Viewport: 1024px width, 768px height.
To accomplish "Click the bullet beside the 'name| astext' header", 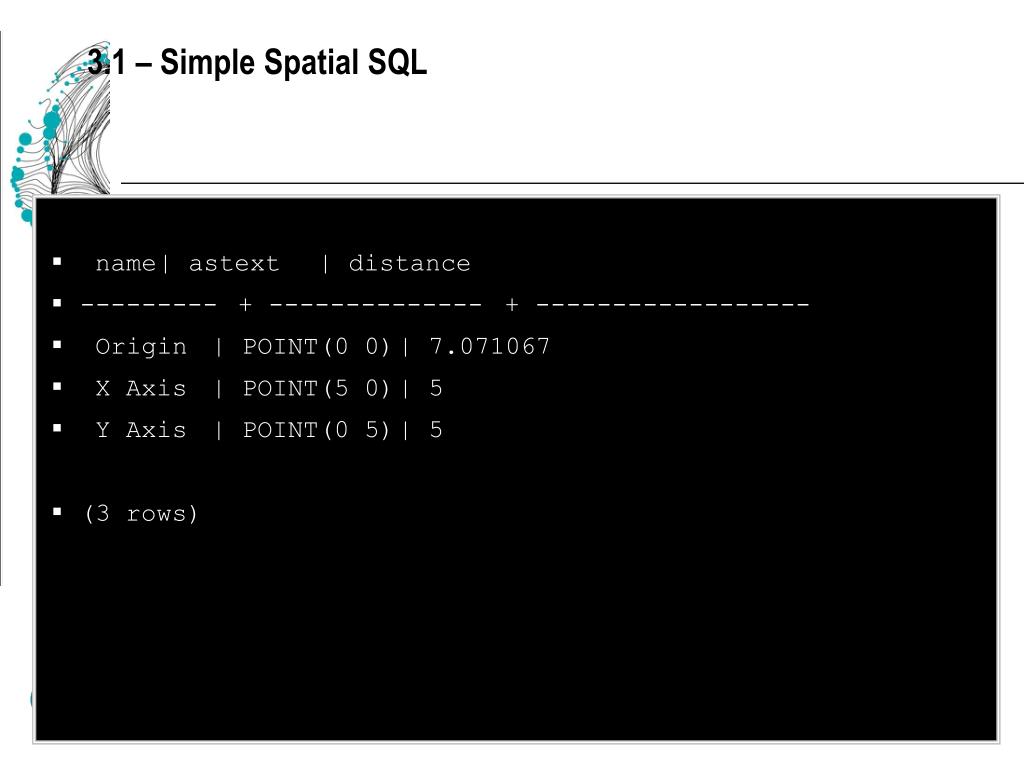I will 57,262.
